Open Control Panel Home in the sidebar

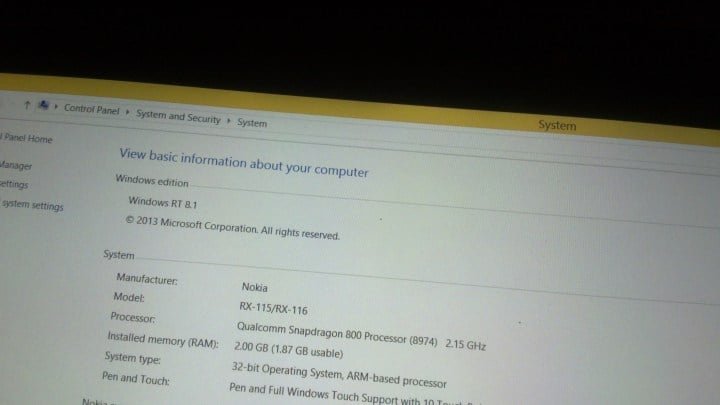tap(27, 138)
